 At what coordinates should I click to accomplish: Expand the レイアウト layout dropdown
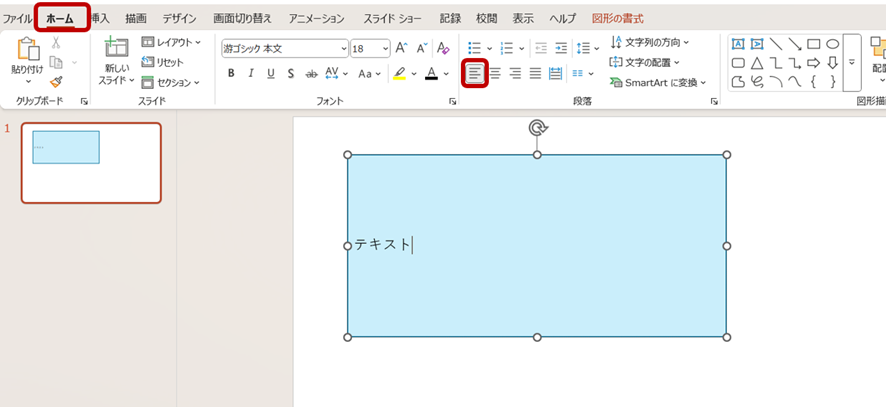click(171, 42)
